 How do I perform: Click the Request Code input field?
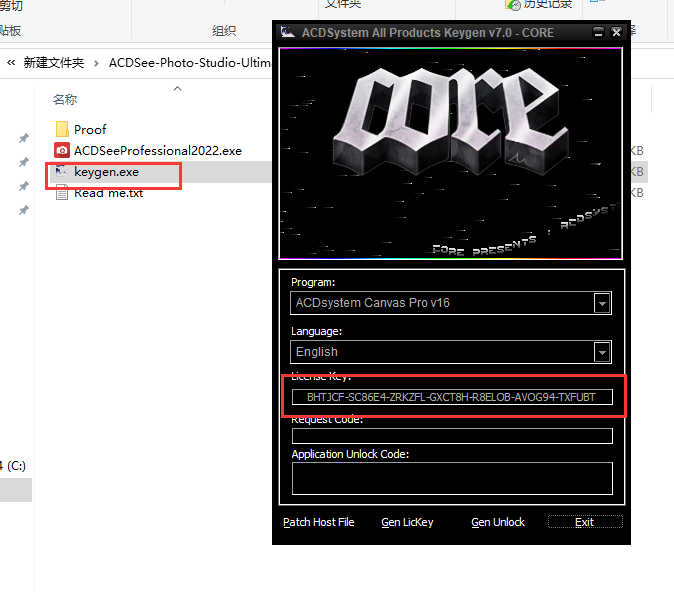[452, 436]
